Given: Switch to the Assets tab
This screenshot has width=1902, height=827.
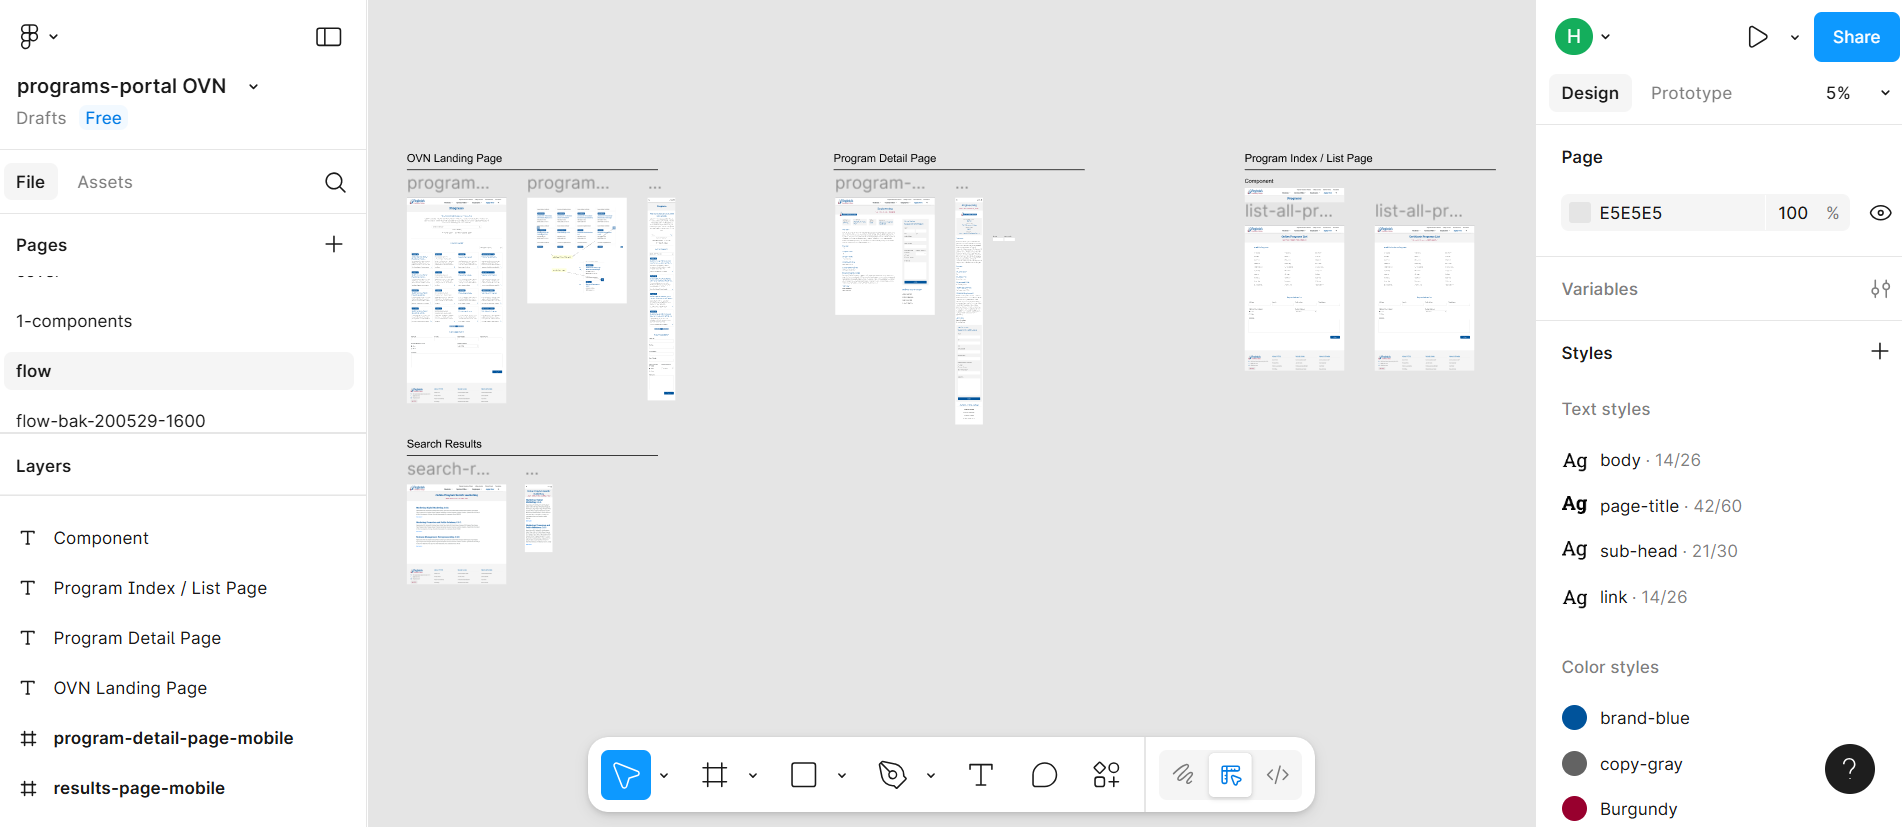Looking at the screenshot, I should [x=105, y=182].
